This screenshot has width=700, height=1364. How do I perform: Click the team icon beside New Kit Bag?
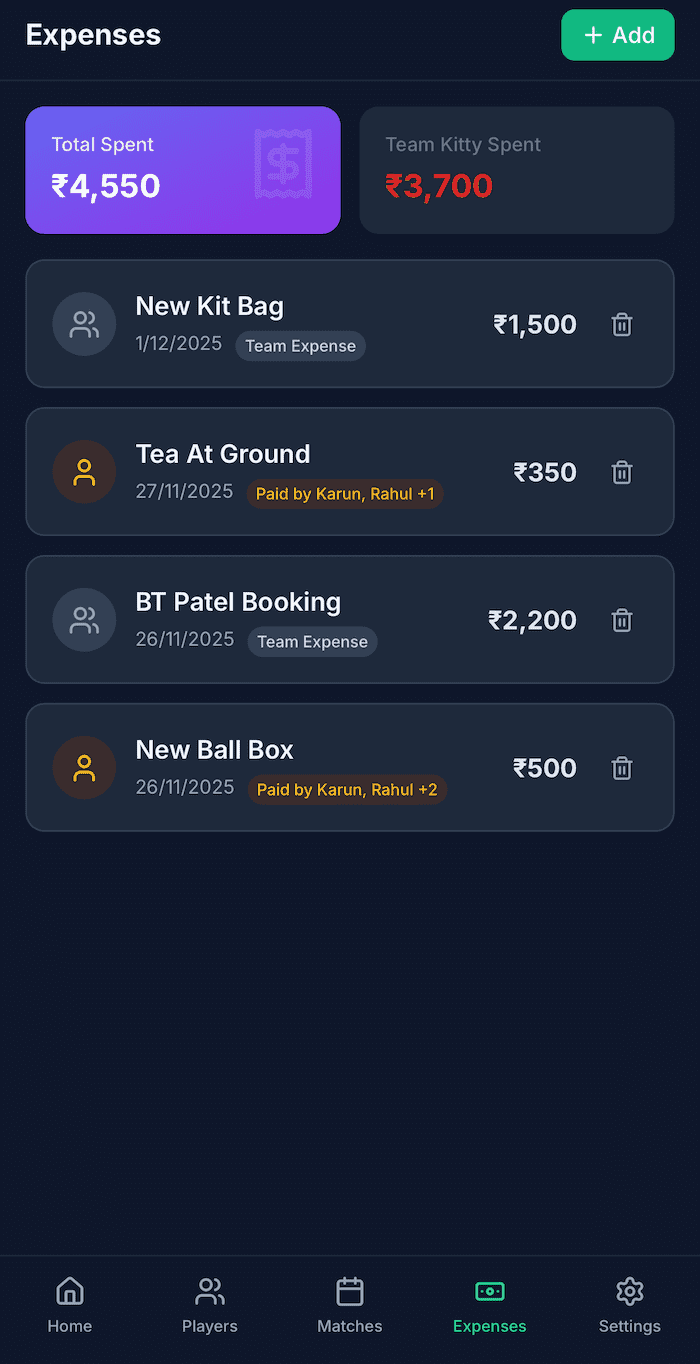(84, 324)
